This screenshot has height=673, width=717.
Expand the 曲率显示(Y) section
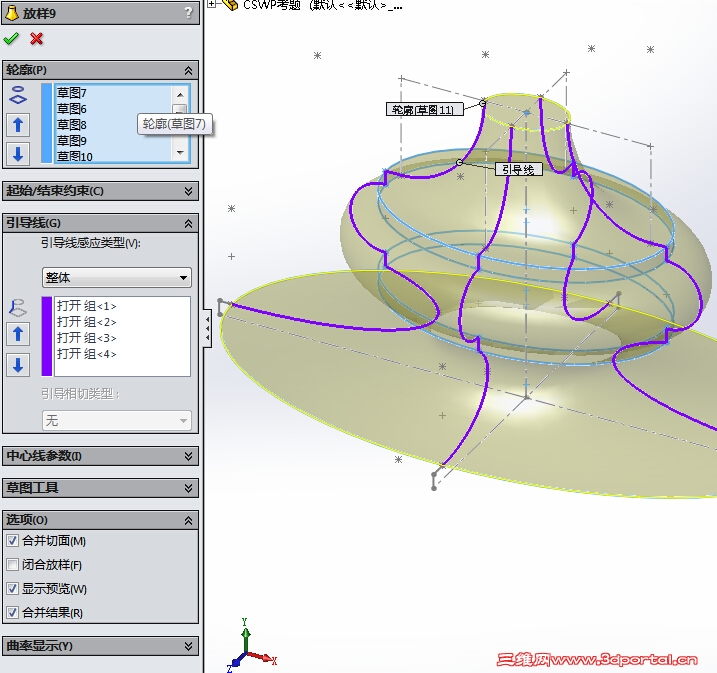pyautogui.click(x=188, y=646)
